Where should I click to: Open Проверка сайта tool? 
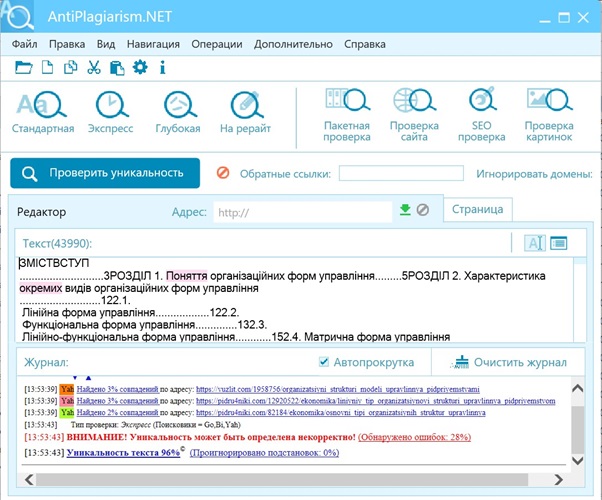point(414,115)
